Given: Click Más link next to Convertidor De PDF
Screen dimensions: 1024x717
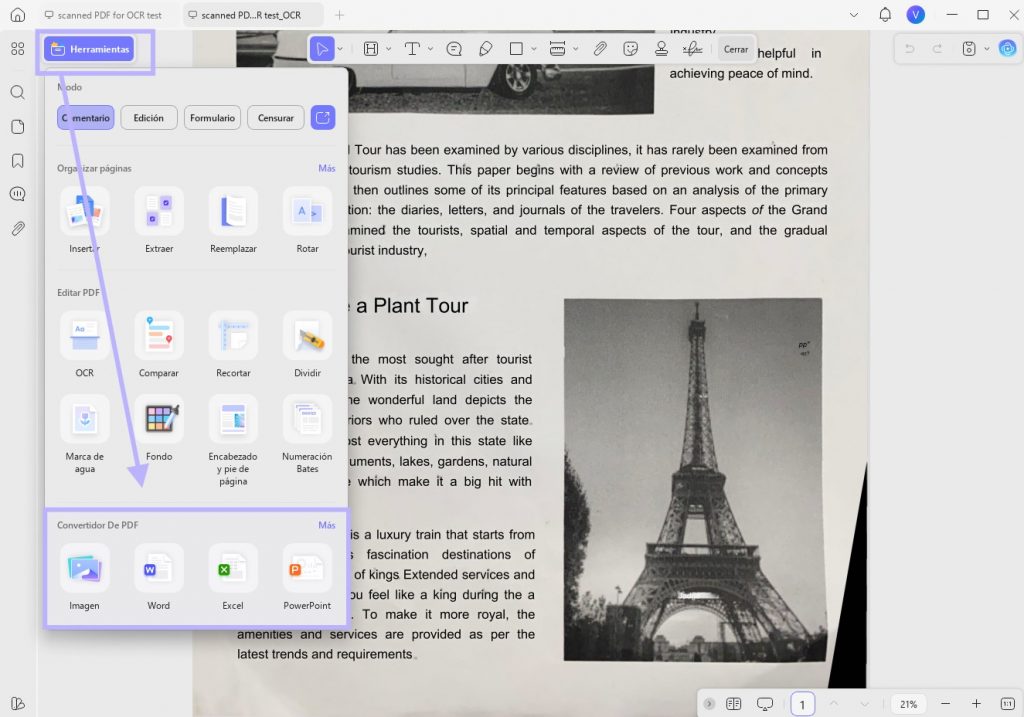Looking at the screenshot, I should 327,525.
